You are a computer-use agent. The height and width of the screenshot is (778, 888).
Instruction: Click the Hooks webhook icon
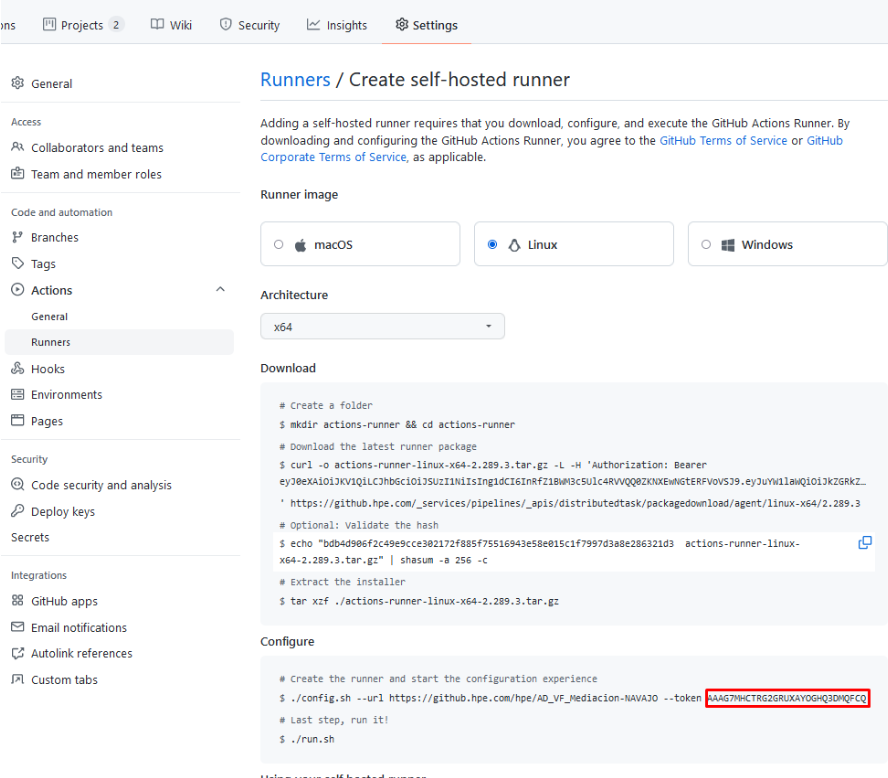coord(18,368)
